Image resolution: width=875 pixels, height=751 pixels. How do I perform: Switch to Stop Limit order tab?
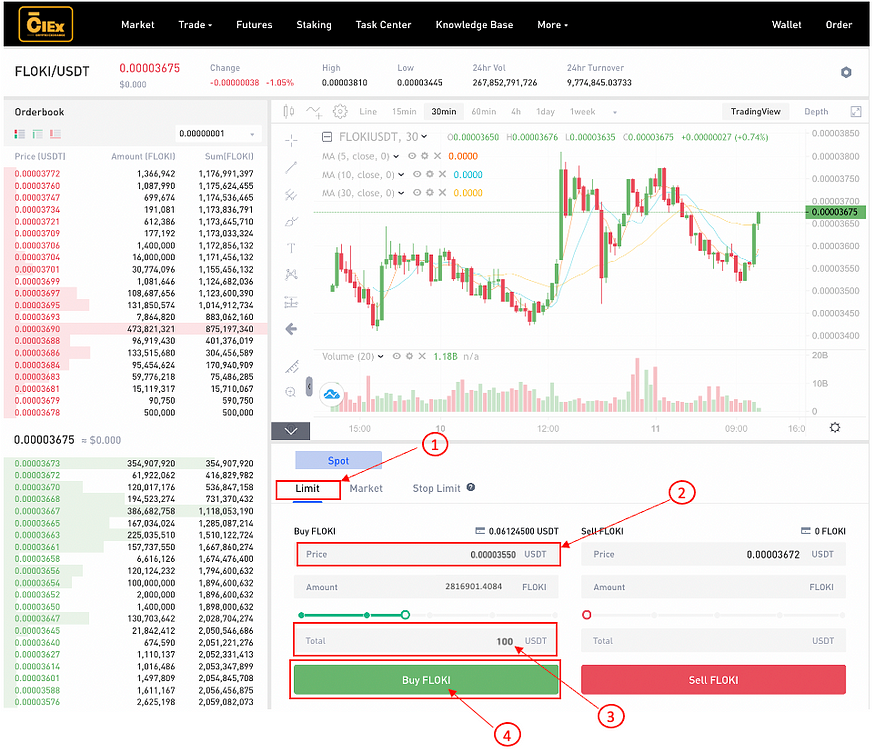[x=436, y=488]
